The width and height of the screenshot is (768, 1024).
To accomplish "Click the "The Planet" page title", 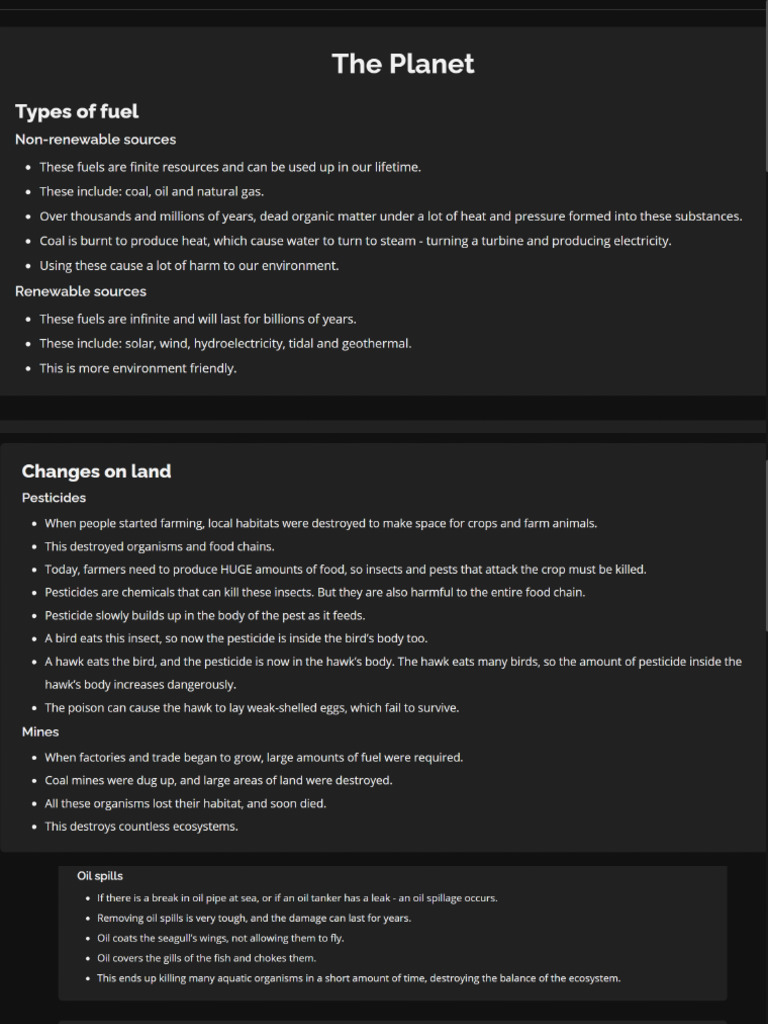I will [x=403, y=64].
